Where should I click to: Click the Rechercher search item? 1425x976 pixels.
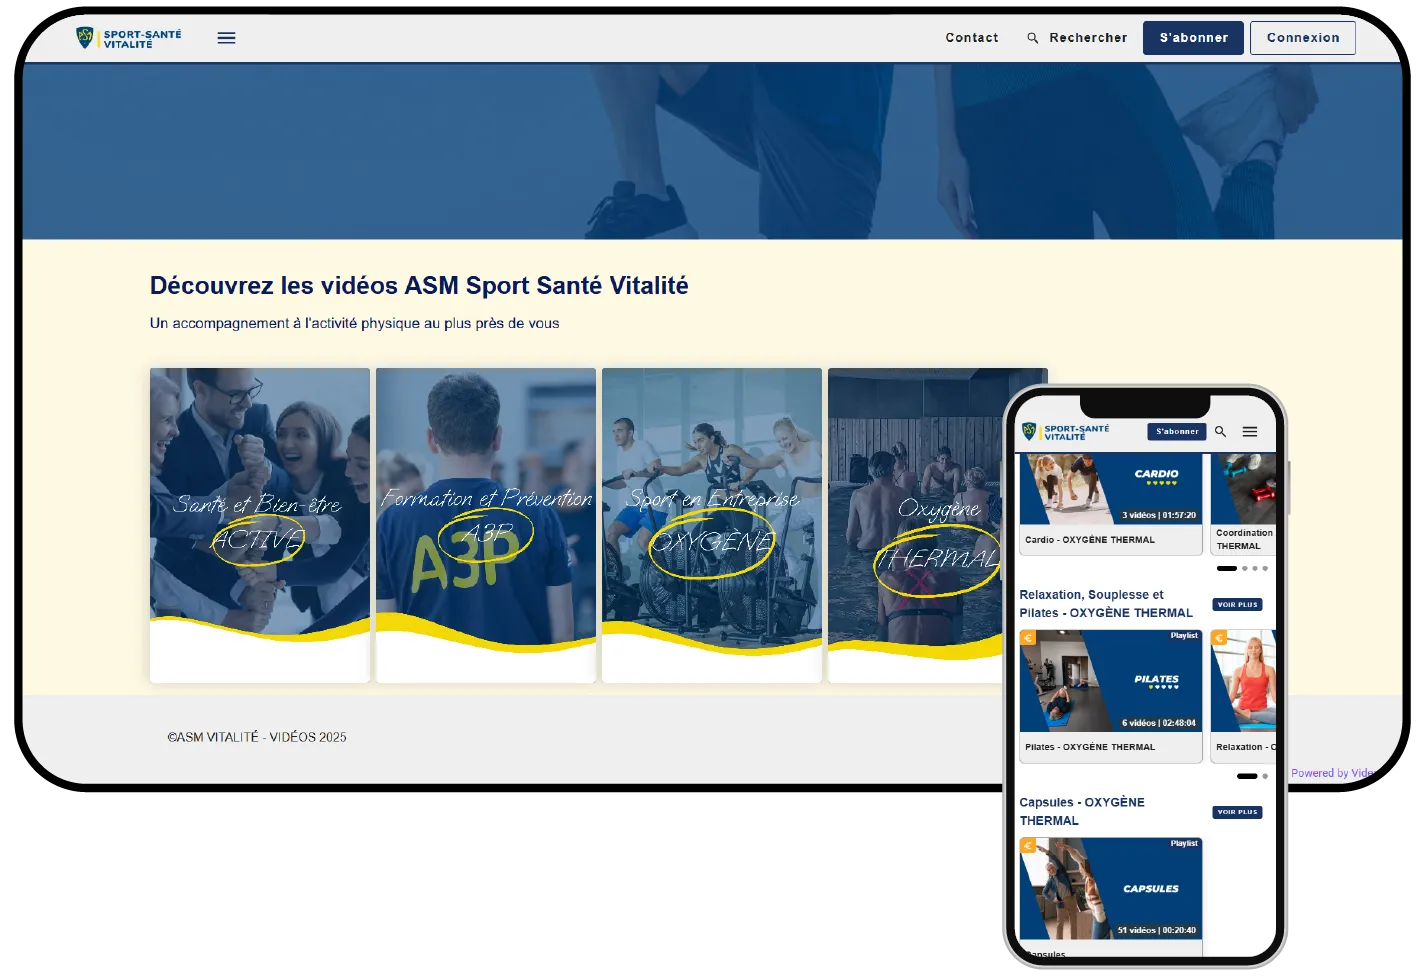coord(1077,38)
